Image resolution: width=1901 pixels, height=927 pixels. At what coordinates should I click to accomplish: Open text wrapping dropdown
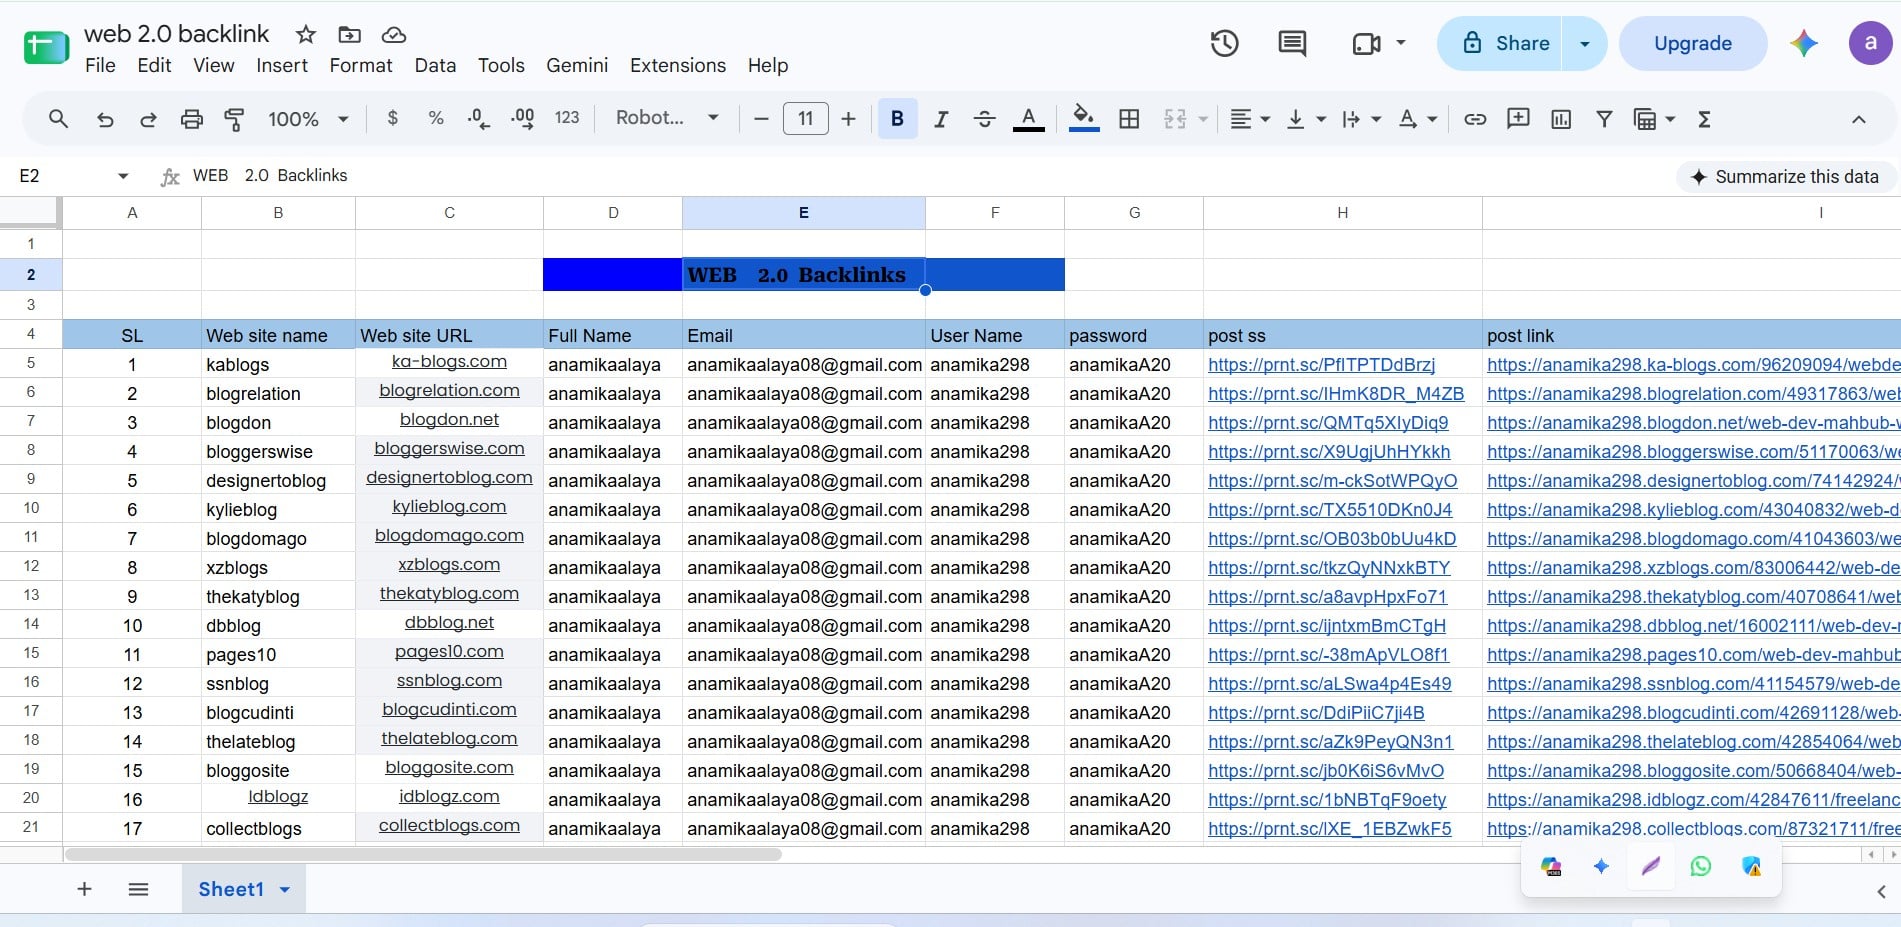[1361, 119]
